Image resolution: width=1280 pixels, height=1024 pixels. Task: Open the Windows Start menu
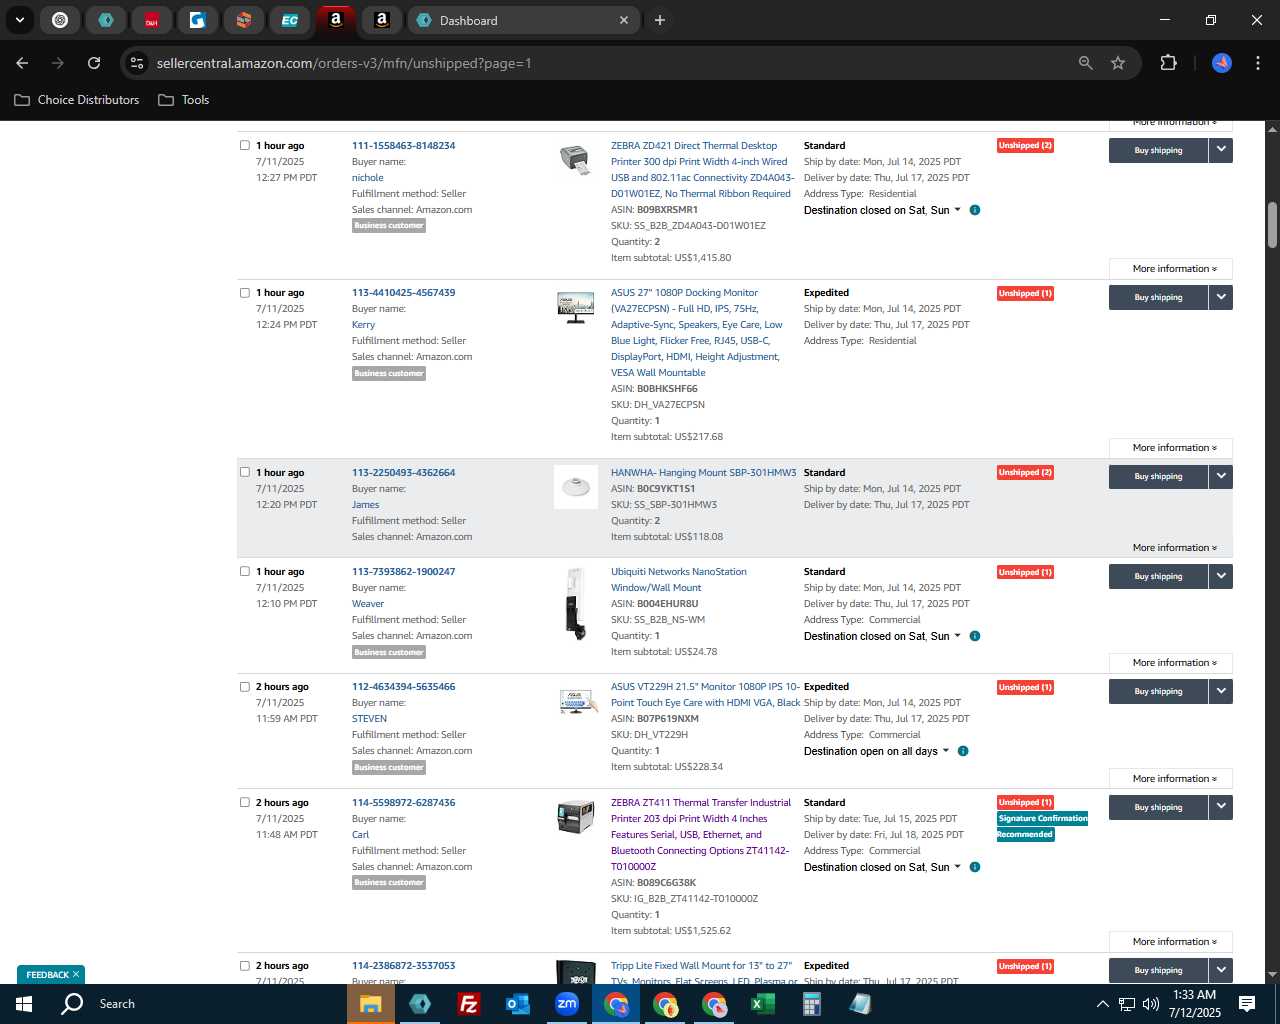coord(24,1004)
